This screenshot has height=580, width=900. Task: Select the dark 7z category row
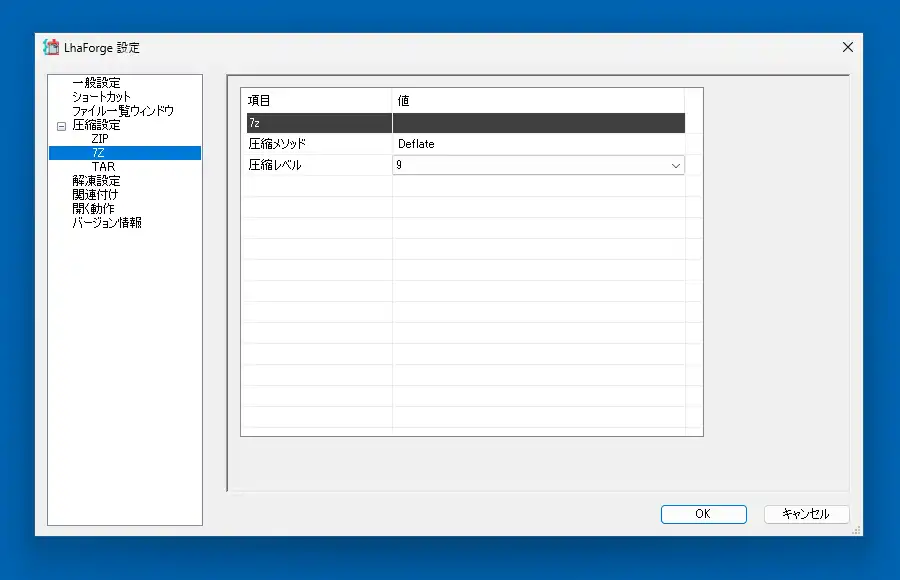coord(465,123)
